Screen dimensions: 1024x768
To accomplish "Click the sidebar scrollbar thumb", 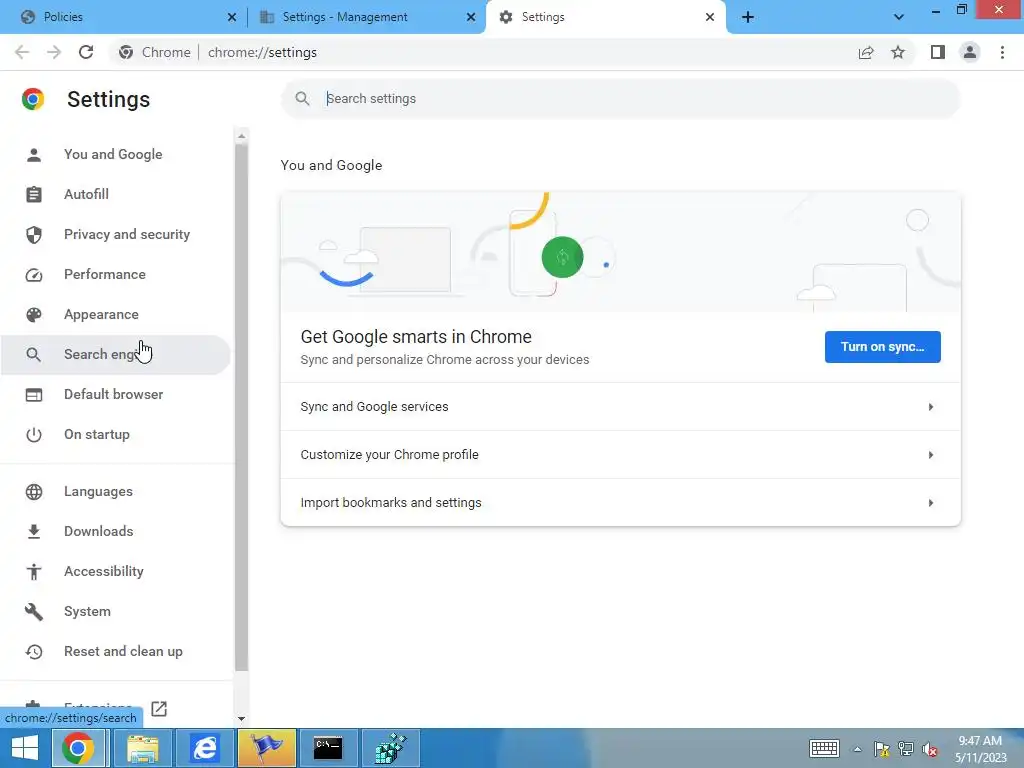I will click(242, 408).
